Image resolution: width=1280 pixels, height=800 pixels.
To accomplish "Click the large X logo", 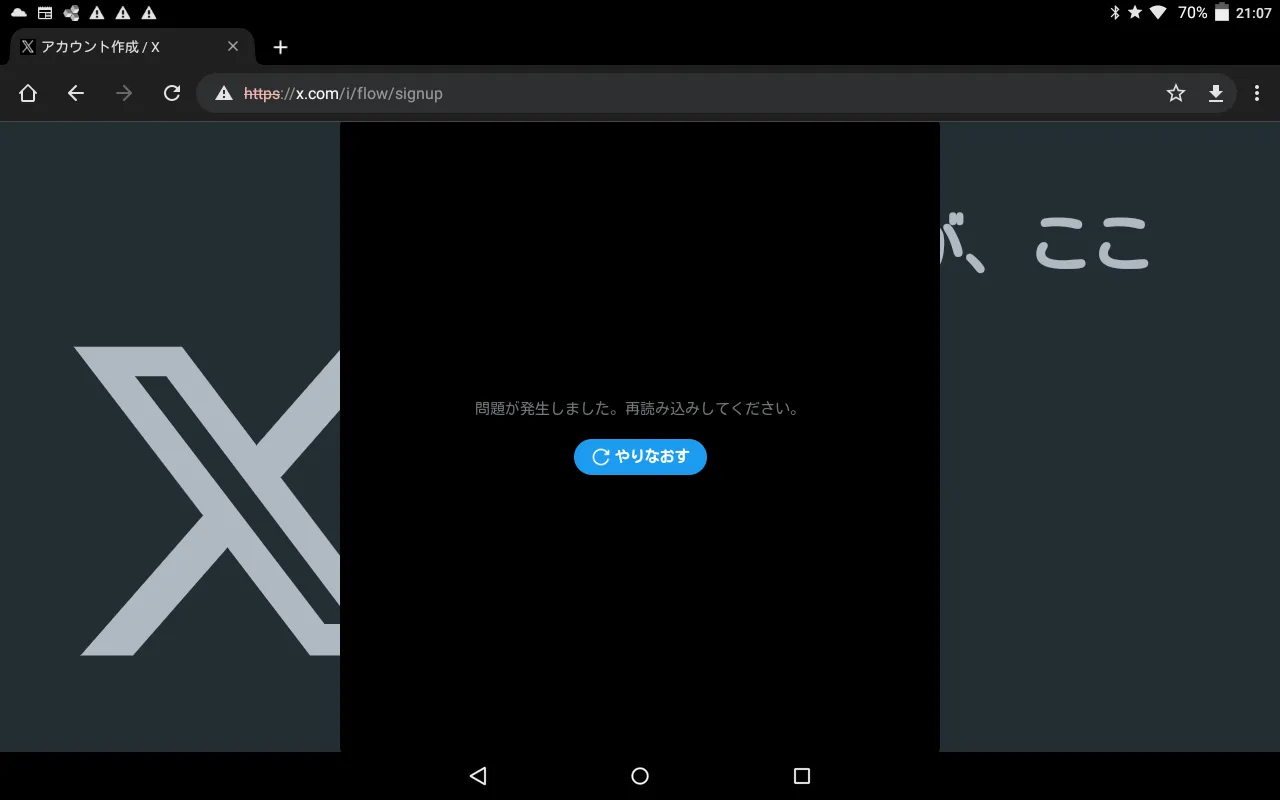I will [x=207, y=501].
